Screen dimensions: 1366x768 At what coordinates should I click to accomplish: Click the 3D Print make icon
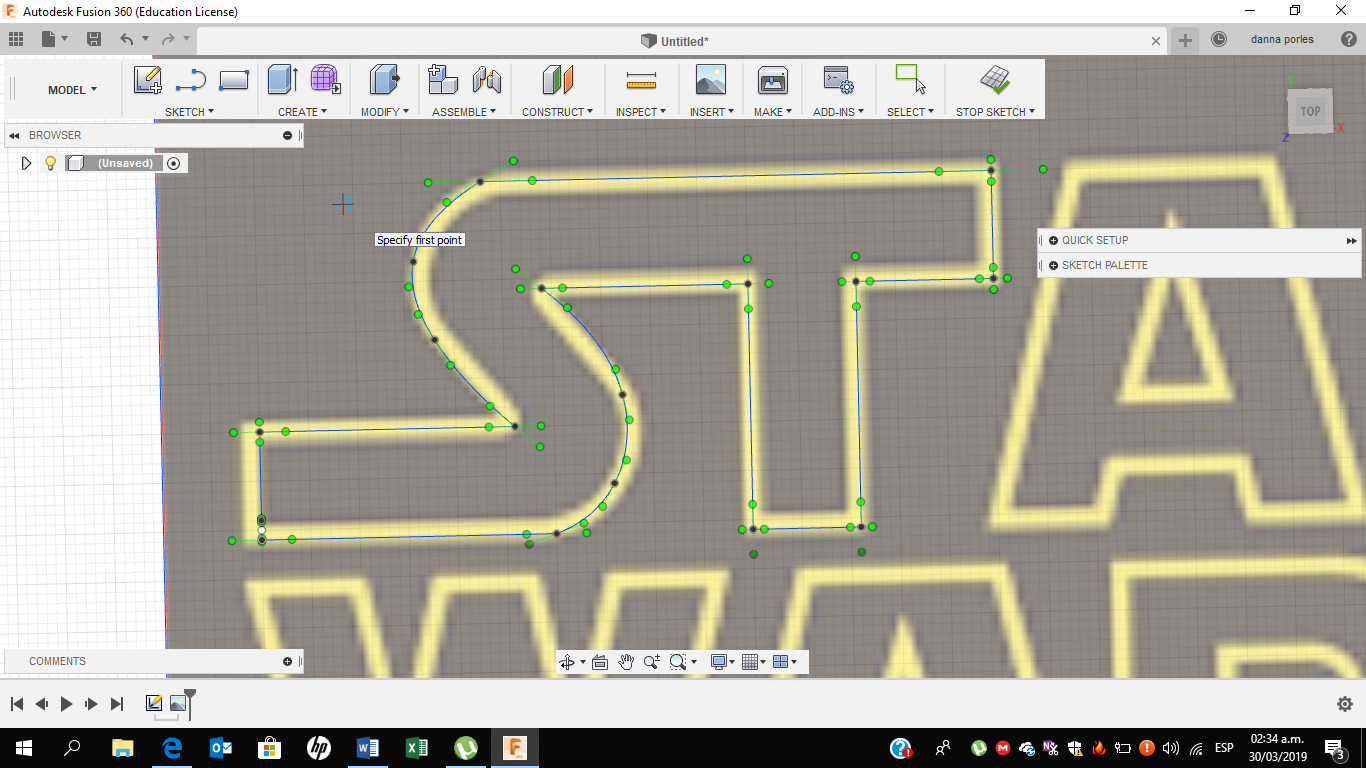click(773, 80)
